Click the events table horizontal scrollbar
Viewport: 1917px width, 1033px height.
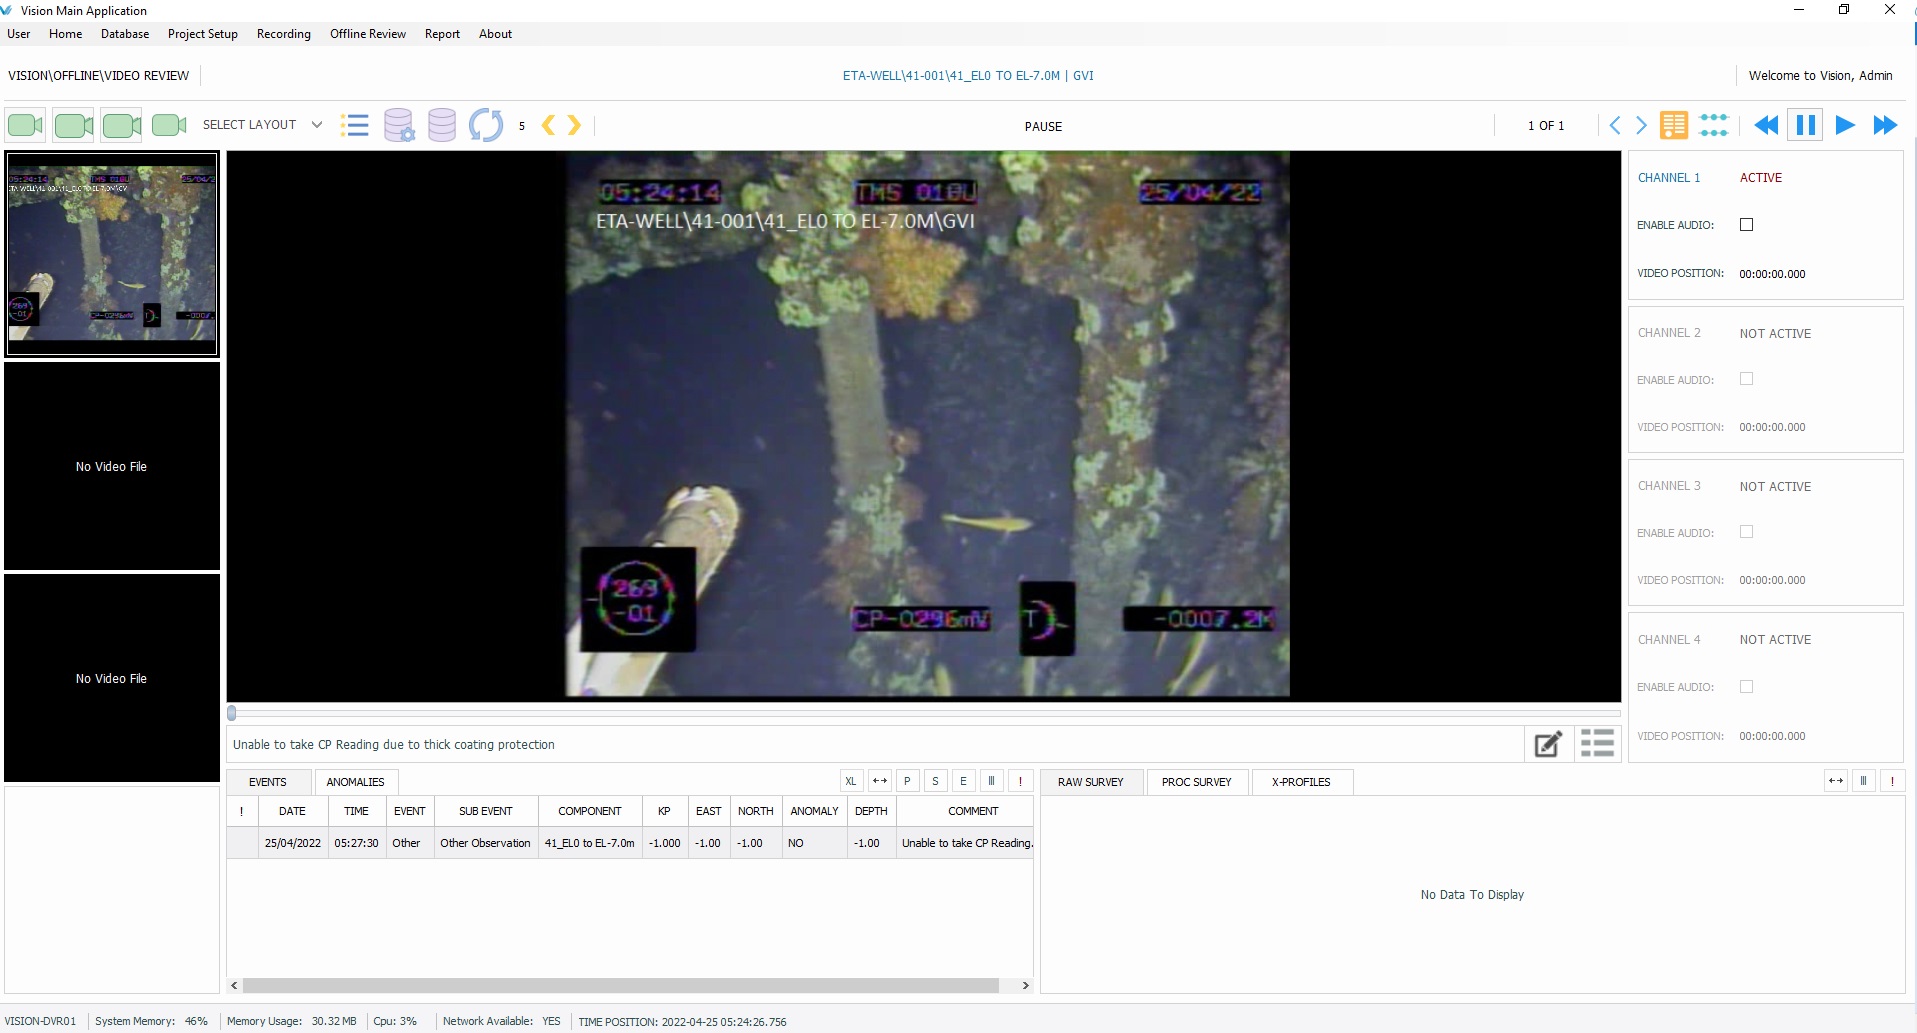coord(620,986)
